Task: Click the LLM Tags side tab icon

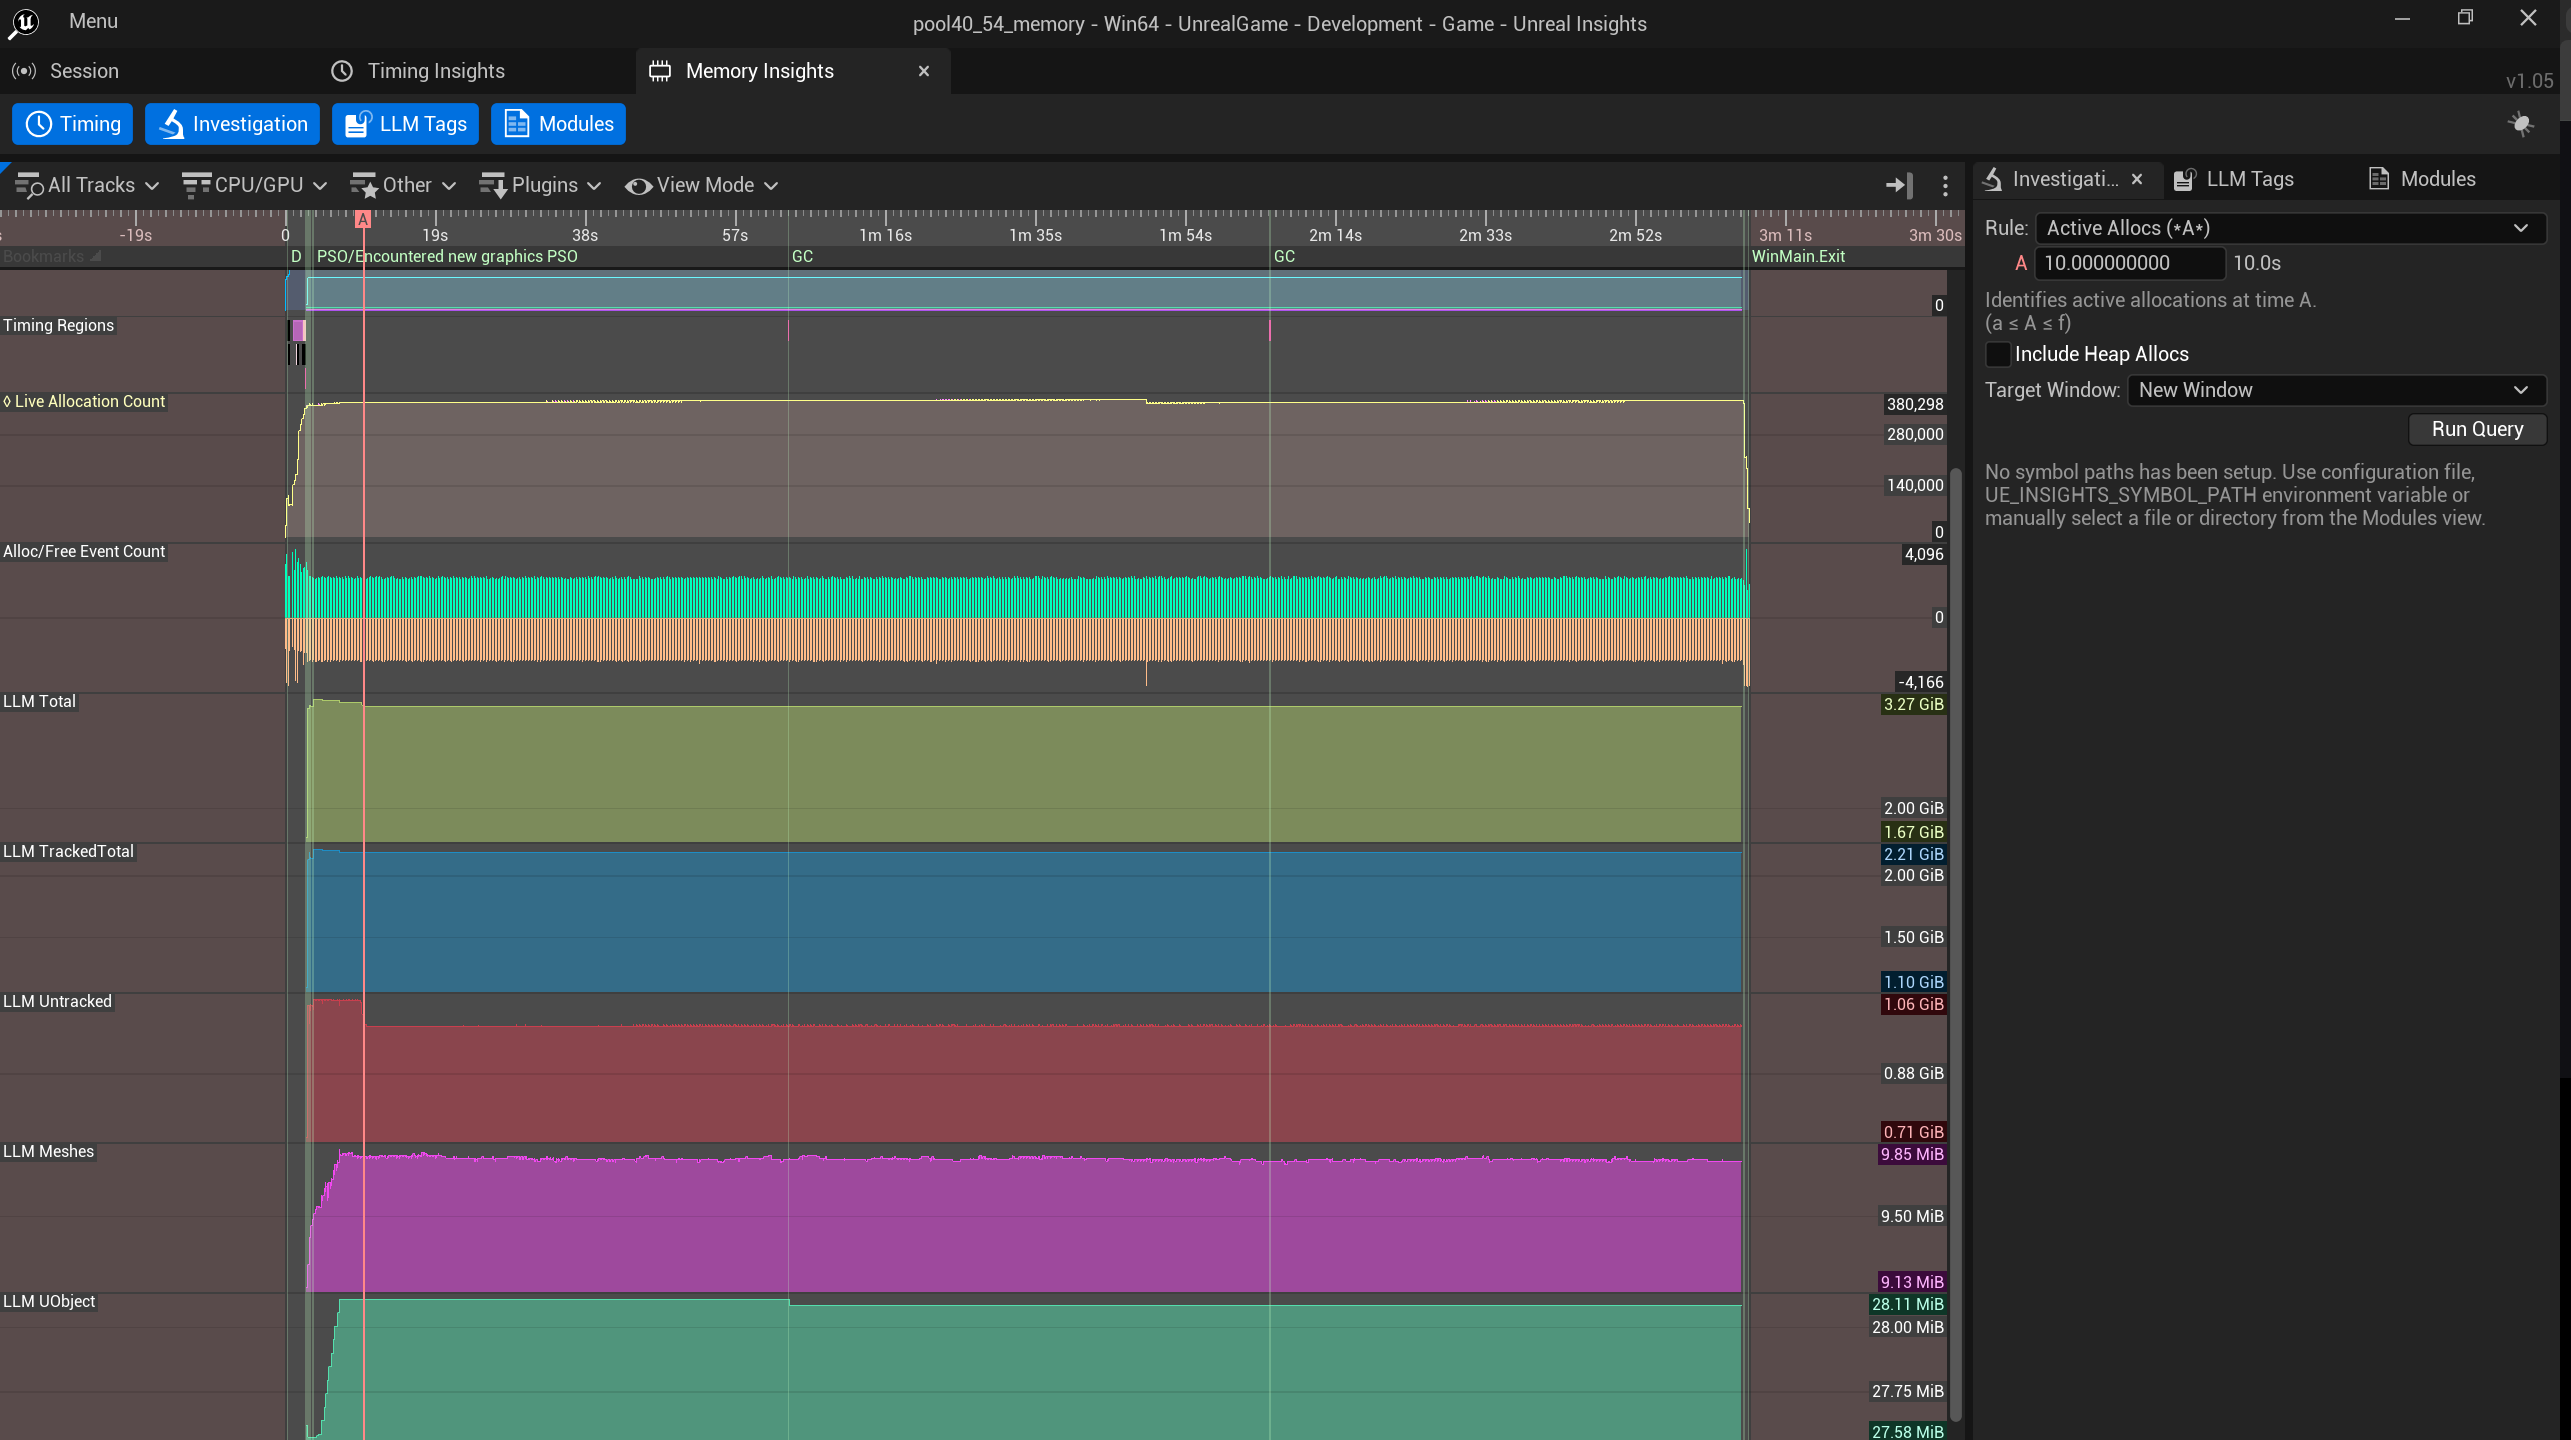Action: (x=2185, y=179)
